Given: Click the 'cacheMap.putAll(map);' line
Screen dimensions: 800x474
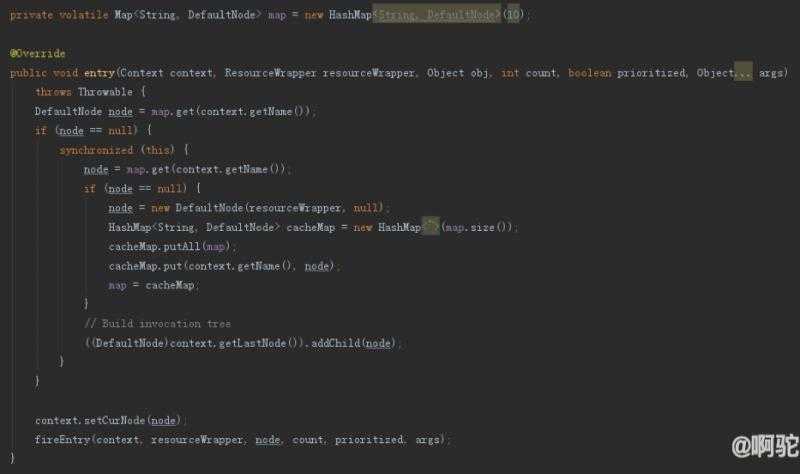Looking at the screenshot, I should tap(171, 246).
